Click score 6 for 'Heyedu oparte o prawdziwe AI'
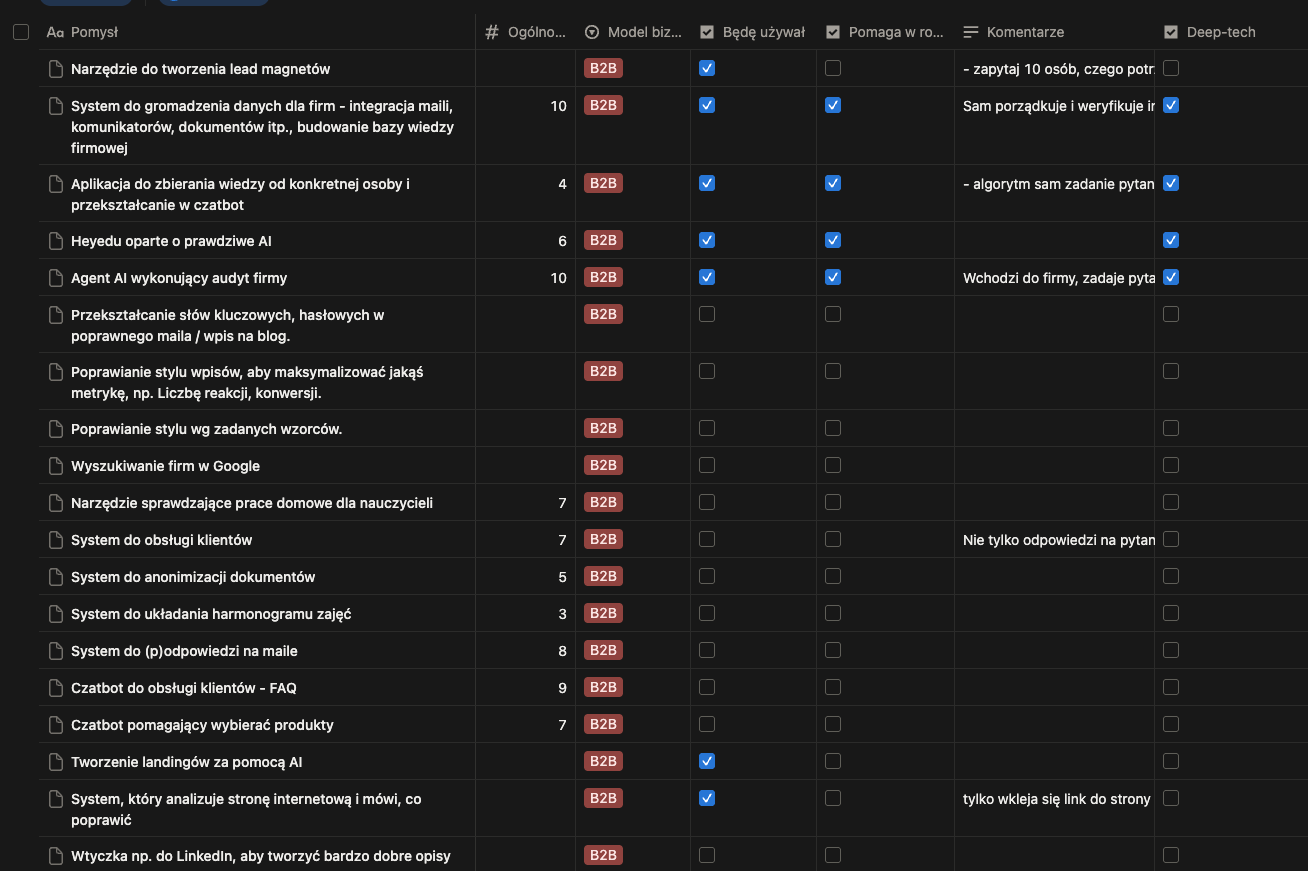The height and width of the screenshot is (871, 1308). click(562, 241)
